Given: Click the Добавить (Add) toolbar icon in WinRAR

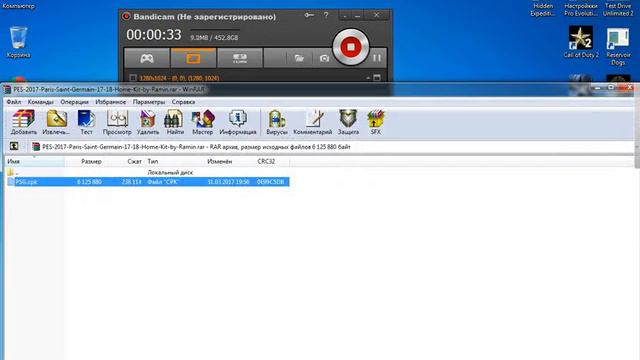Looking at the screenshot, I should pyautogui.click(x=23, y=122).
